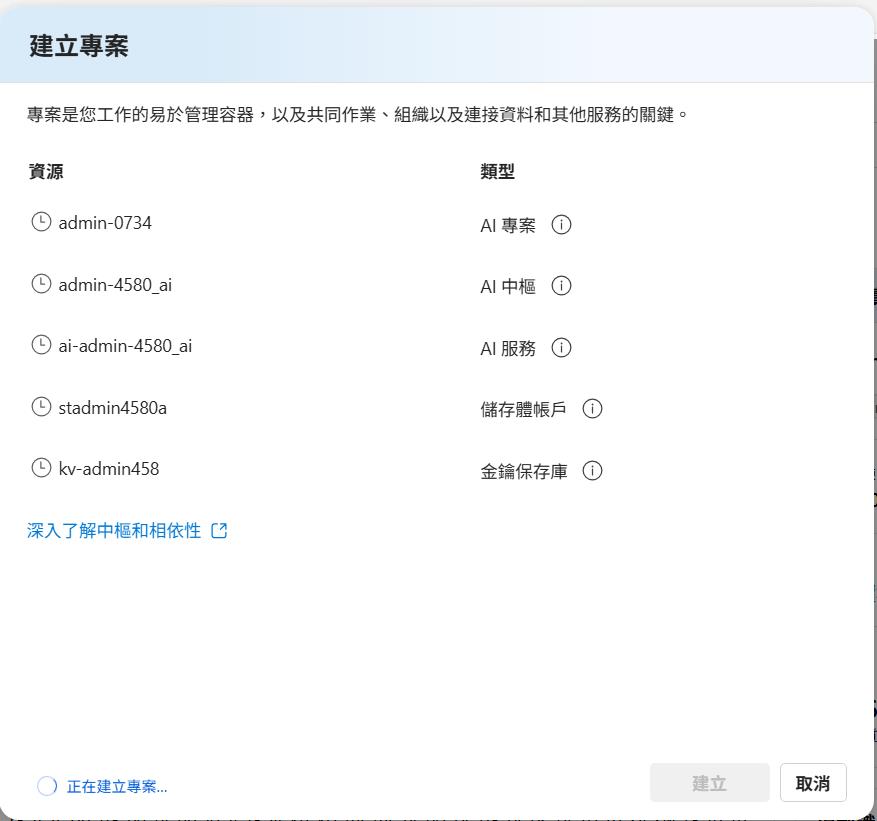Image resolution: width=877 pixels, height=821 pixels.
Task: View info icon for 金鑰保存庫
Action: point(592,471)
